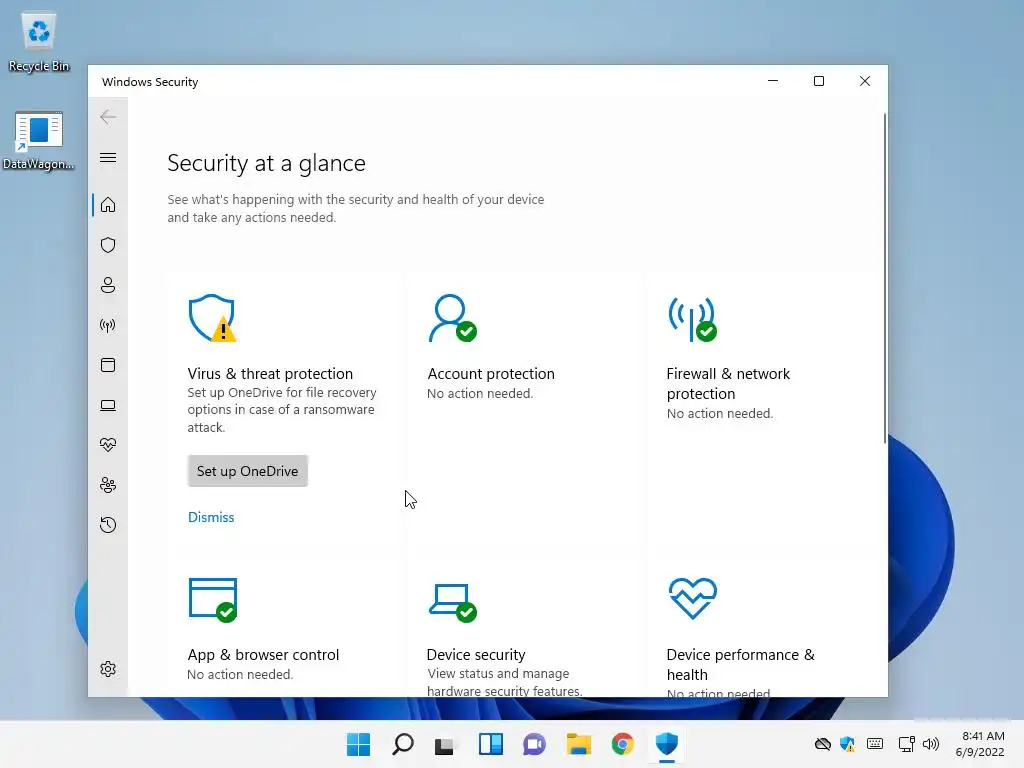
Task: Open Device security laptop sidebar icon
Action: pos(108,406)
